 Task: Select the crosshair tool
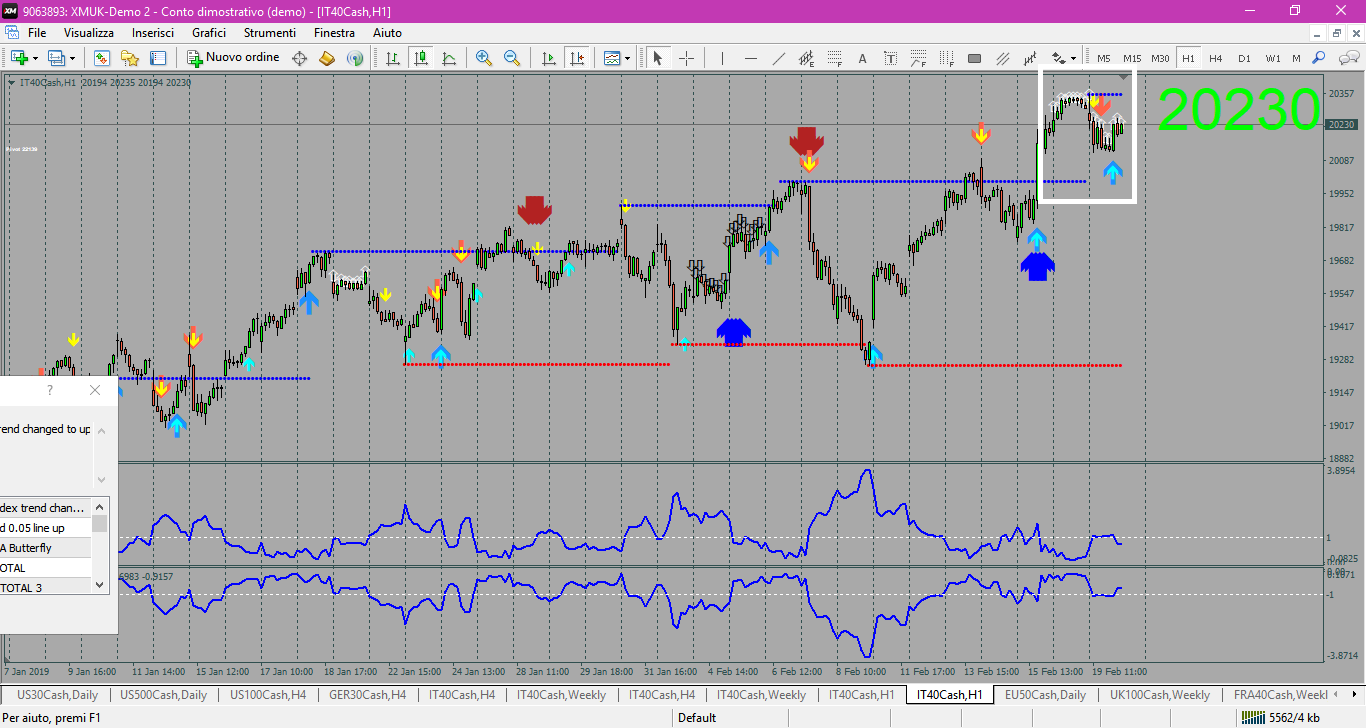[x=686, y=58]
